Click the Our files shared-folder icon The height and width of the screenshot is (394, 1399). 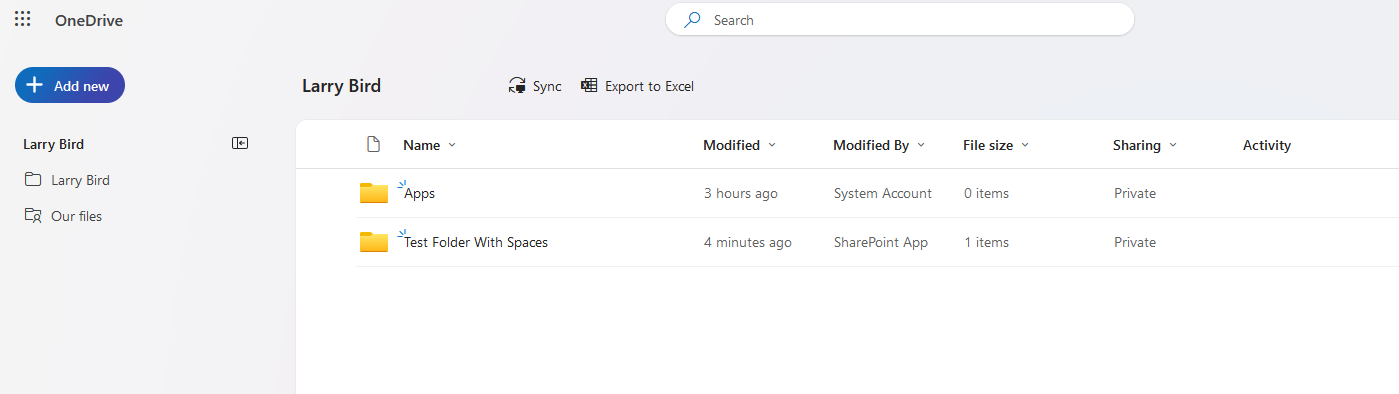point(33,216)
